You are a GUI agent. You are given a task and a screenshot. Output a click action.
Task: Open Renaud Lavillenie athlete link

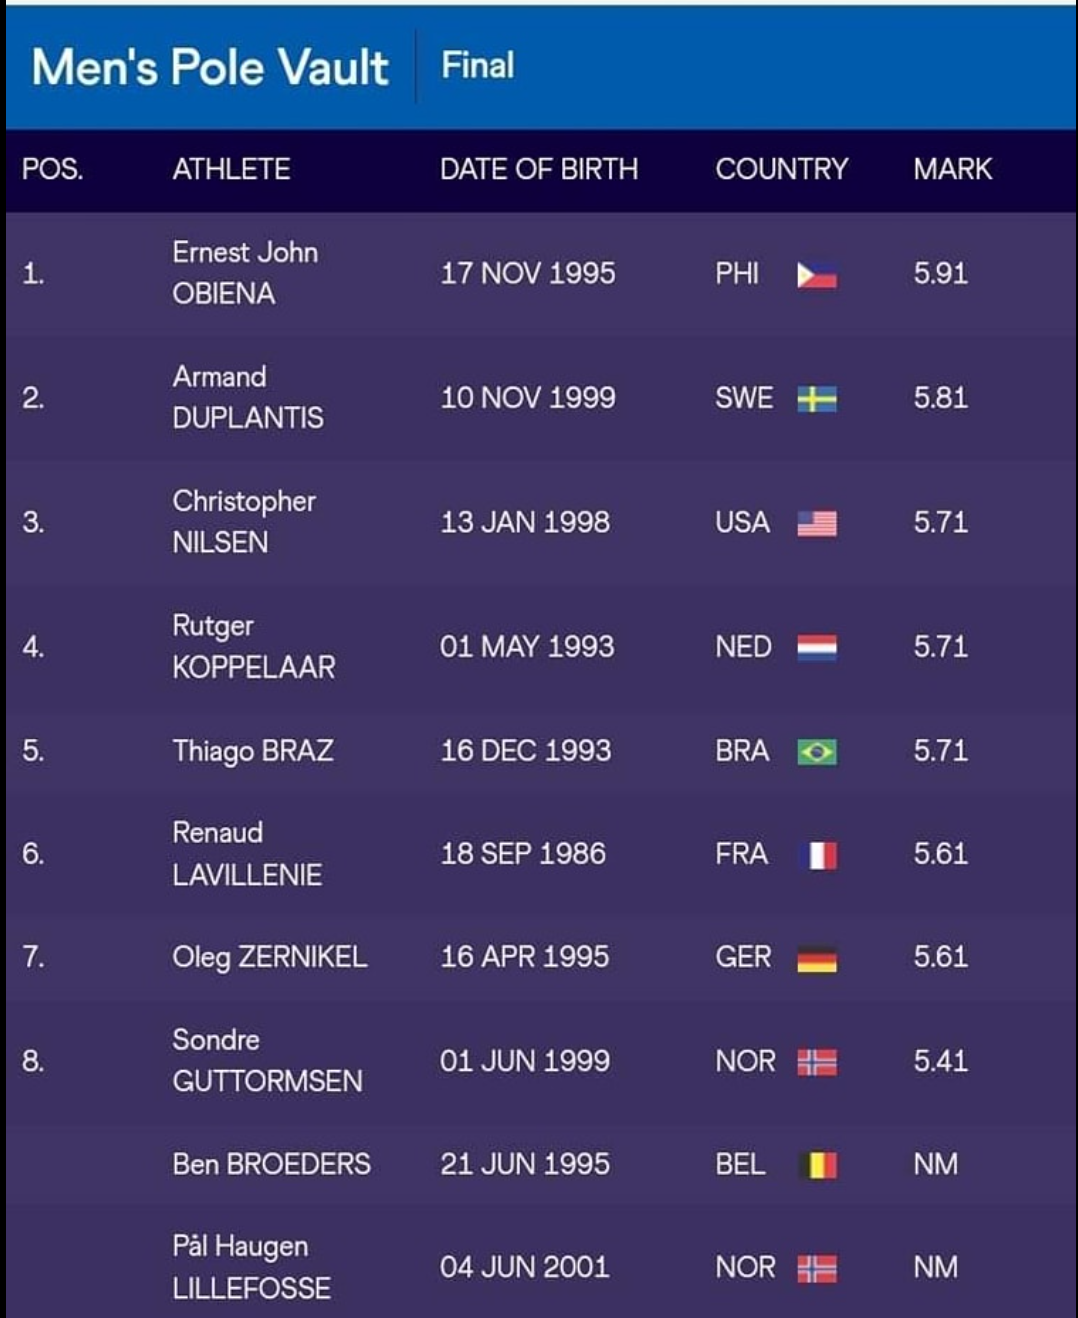tap(247, 854)
